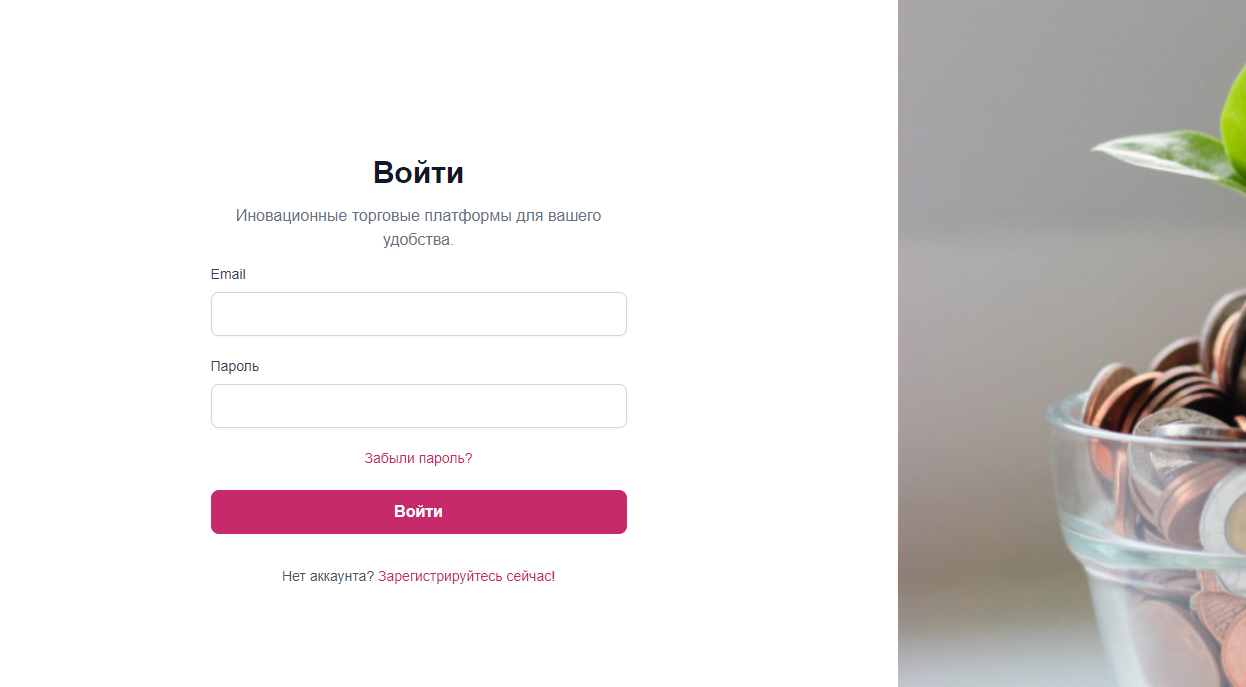The image size is (1246, 687).
Task: Click the Email field label
Action: pyautogui.click(x=228, y=274)
